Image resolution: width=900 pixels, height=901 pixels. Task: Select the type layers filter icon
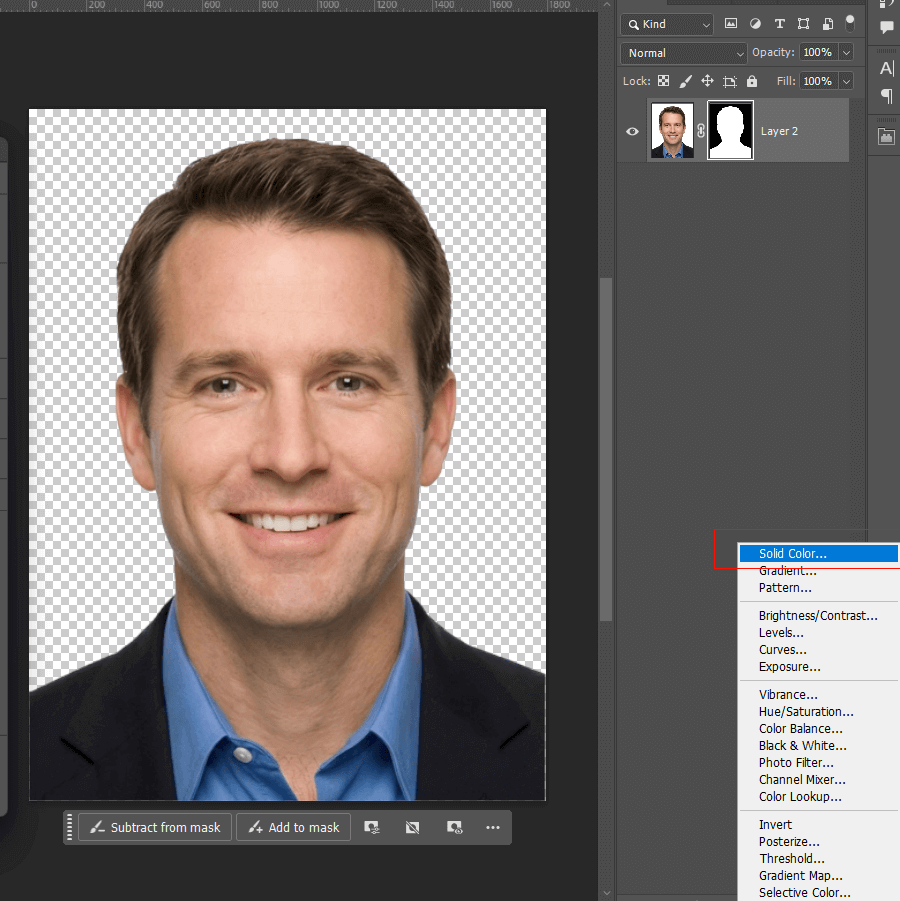tap(779, 23)
